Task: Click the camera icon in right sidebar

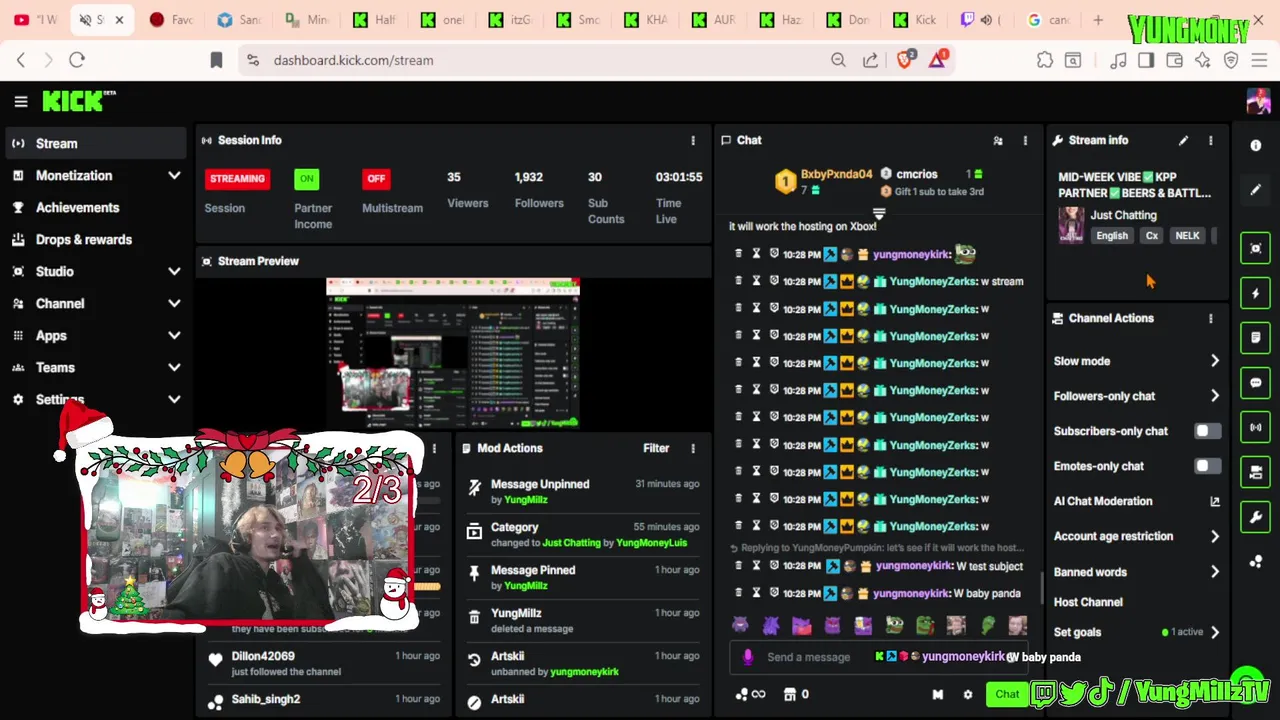Action: [1256, 472]
